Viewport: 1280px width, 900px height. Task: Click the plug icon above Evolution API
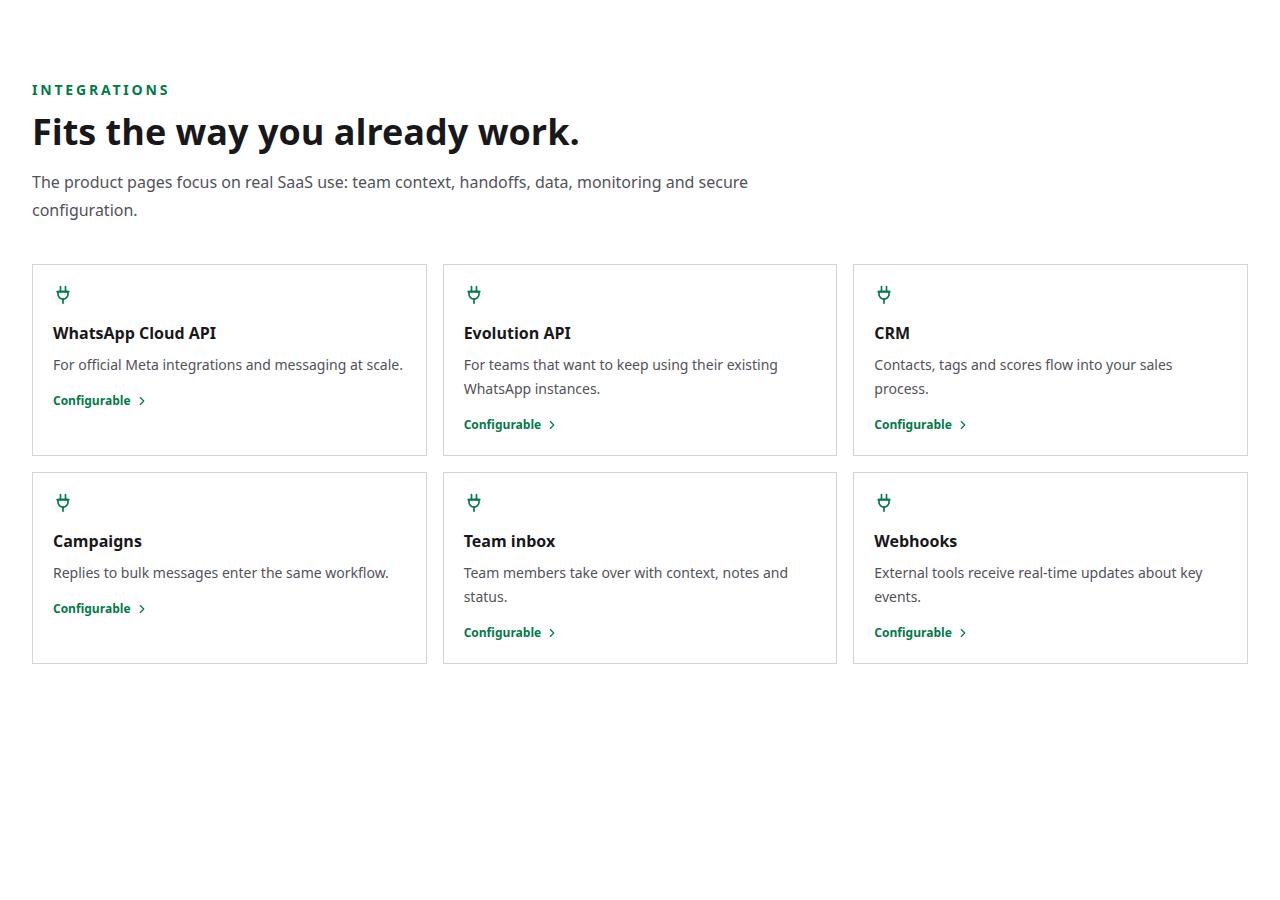(x=474, y=294)
